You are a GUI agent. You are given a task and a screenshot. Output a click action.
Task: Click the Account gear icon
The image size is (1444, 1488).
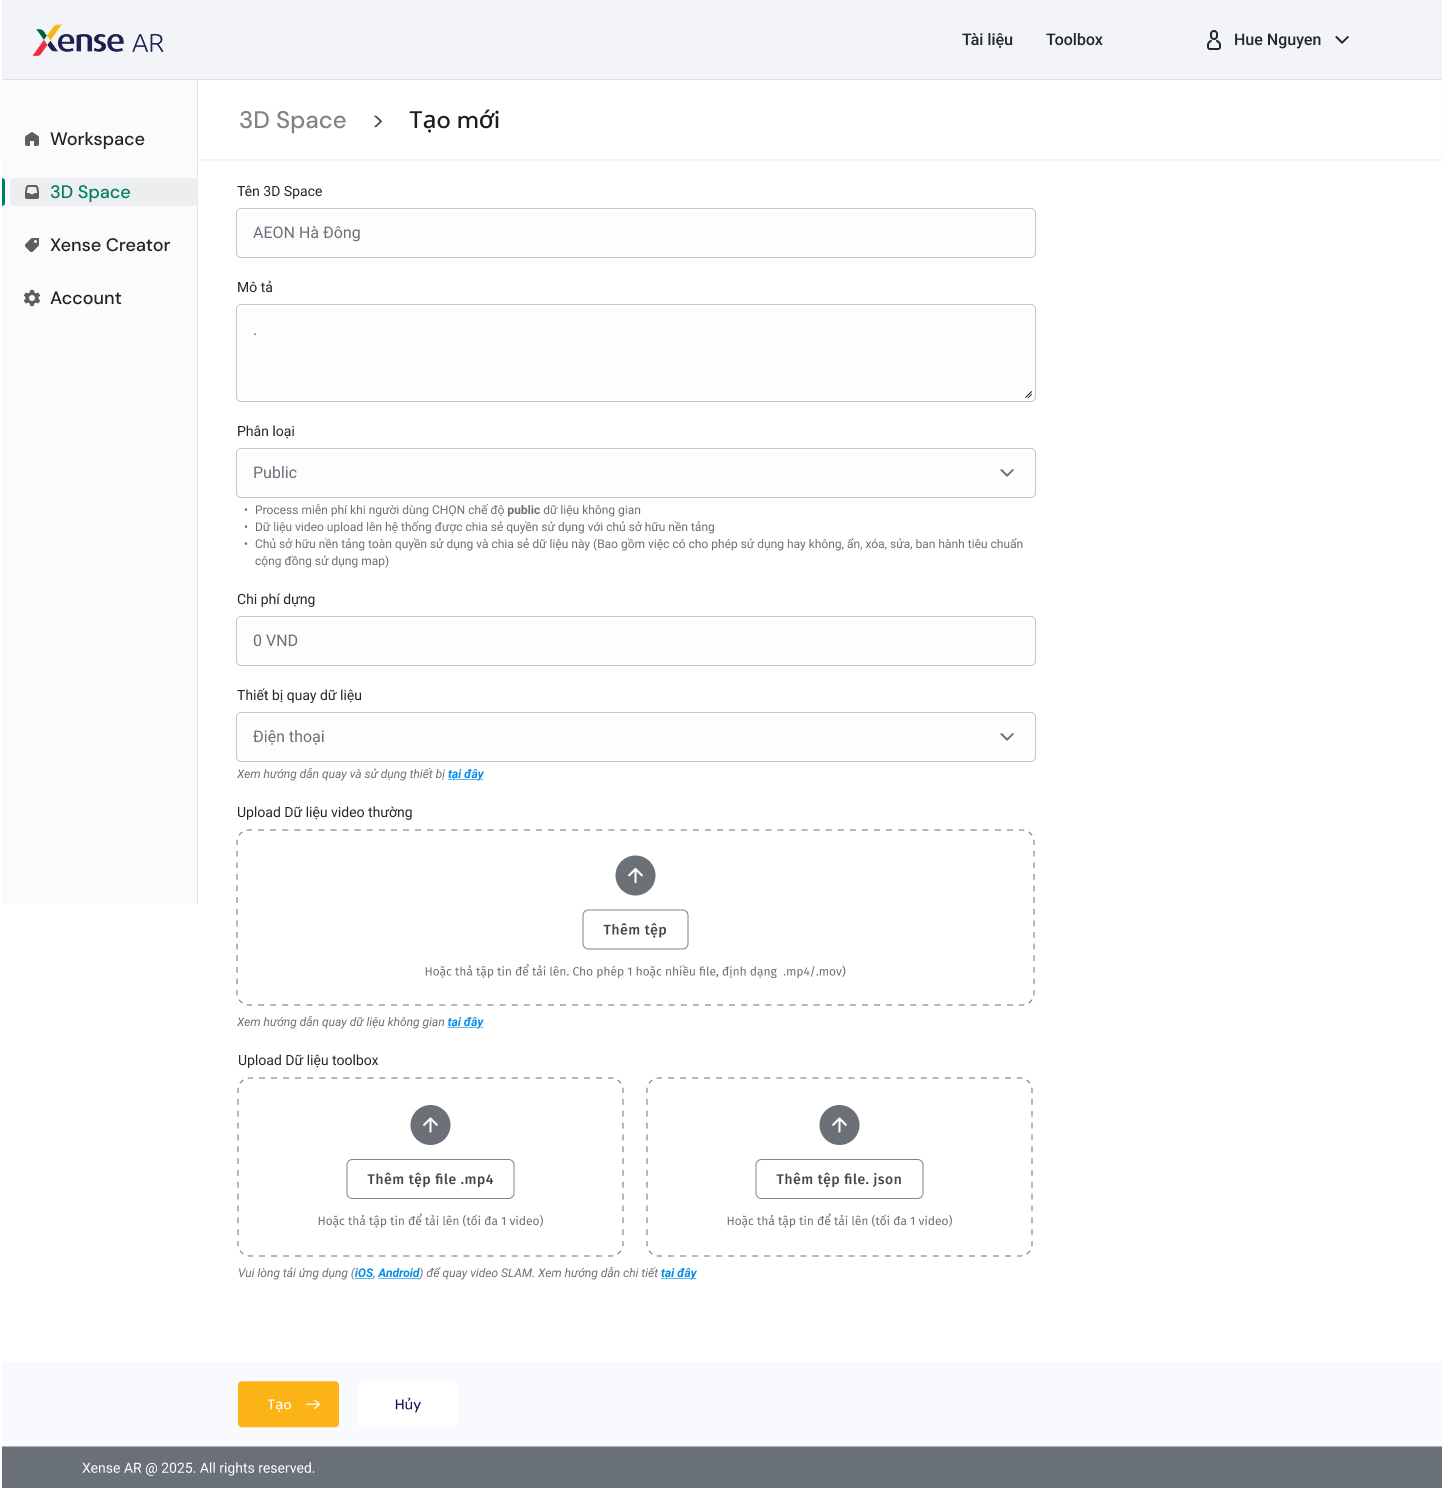coord(32,298)
